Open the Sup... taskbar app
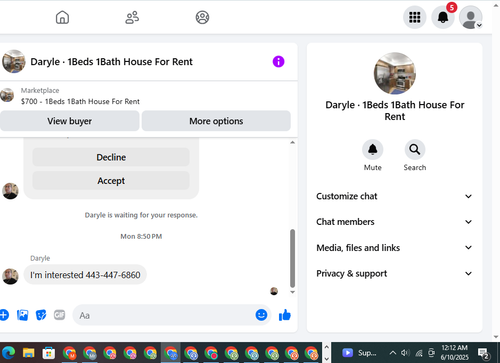Viewport: 500px width, 363px height. click(x=359, y=353)
